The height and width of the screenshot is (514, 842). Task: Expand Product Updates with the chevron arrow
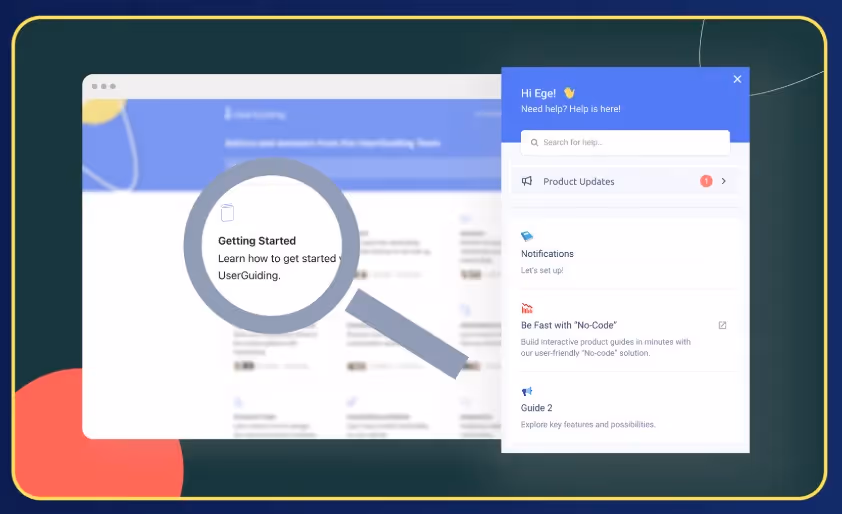tap(724, 181)
